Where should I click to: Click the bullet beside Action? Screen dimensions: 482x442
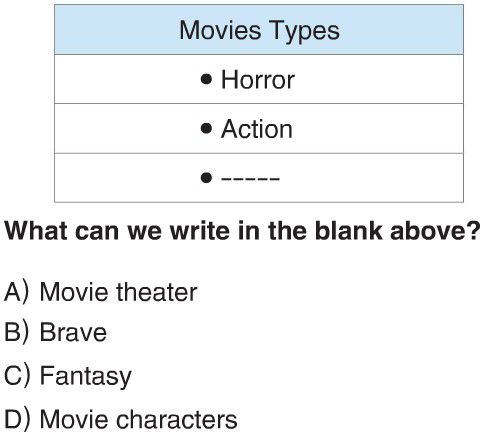tap(206, 128)
